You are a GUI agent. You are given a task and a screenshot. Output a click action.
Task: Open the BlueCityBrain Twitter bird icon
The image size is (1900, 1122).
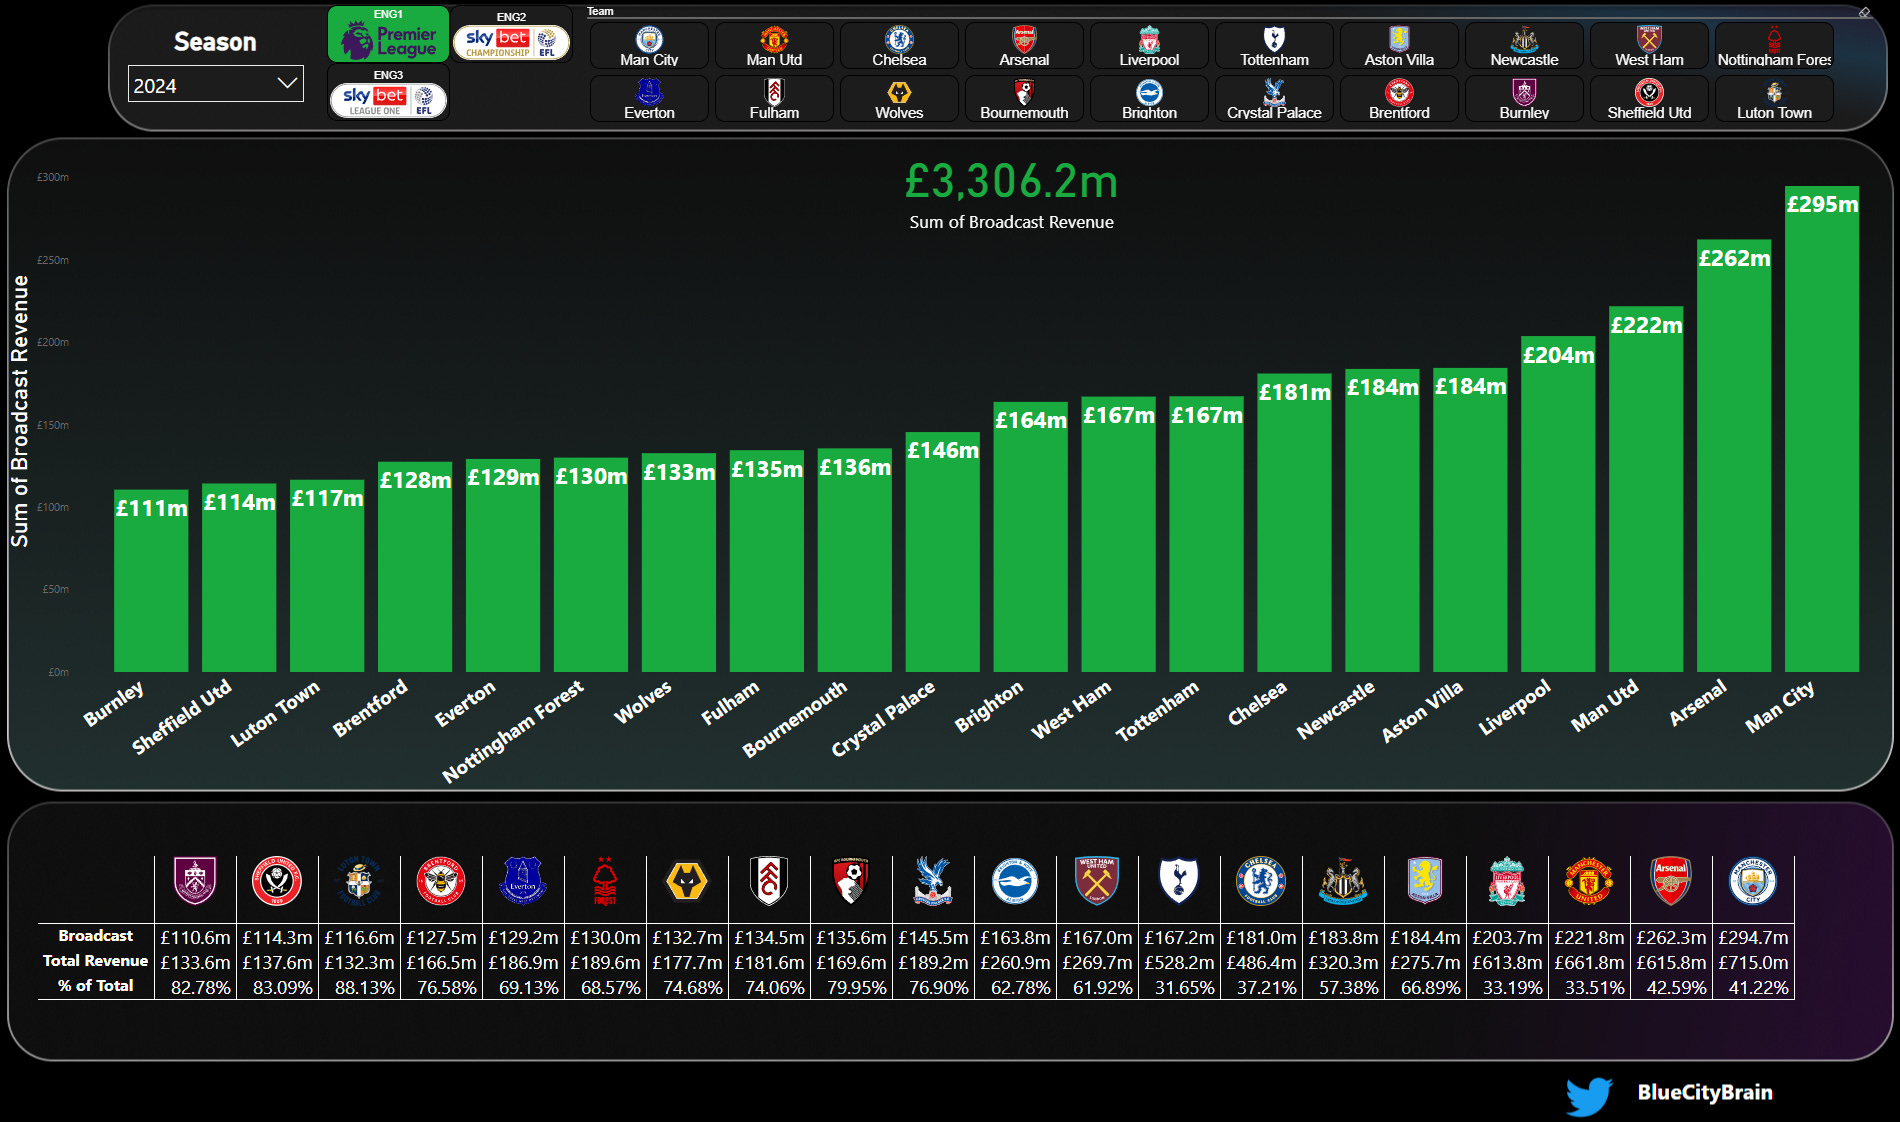(1589, 1095)
